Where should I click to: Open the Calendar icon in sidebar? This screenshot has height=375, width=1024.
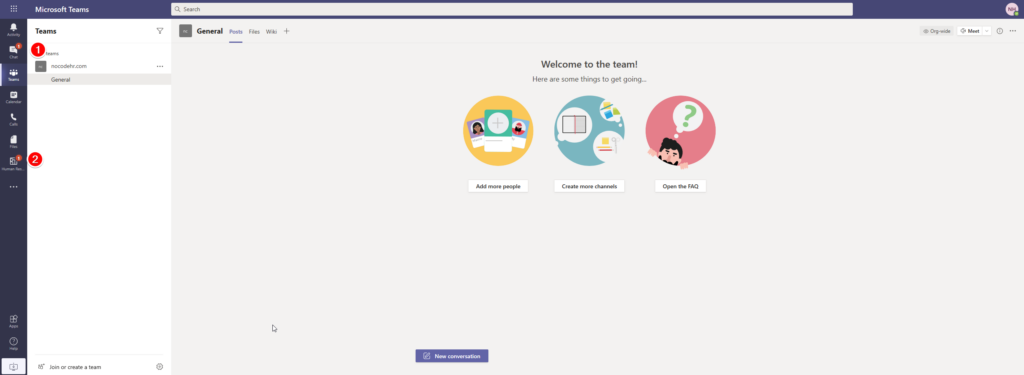[x=14, y=97]
